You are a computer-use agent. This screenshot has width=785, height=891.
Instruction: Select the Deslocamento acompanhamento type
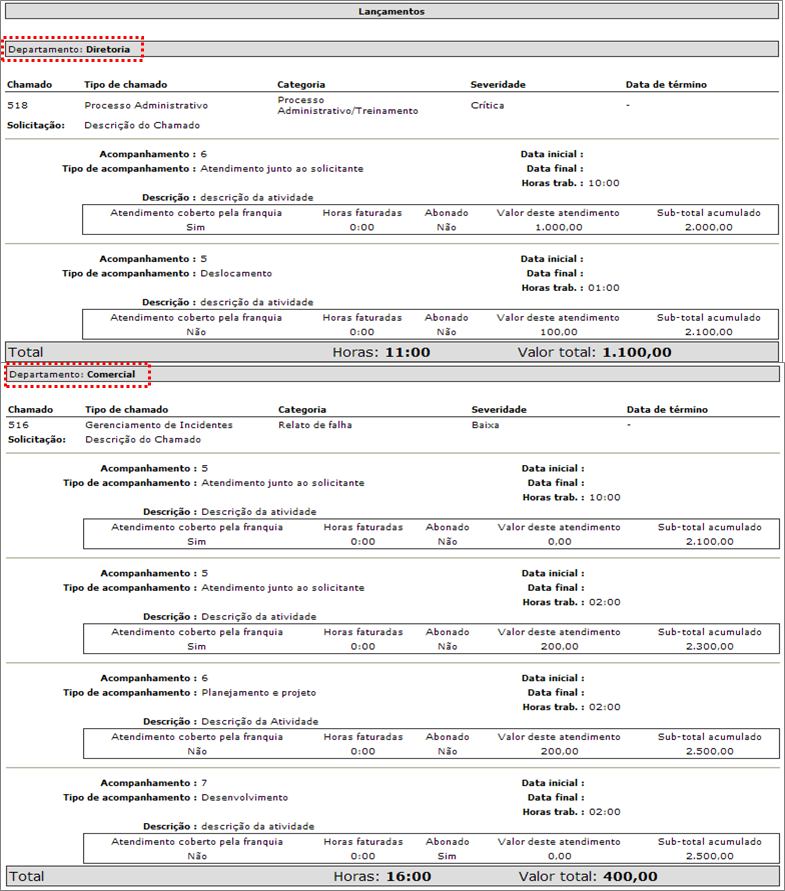click(236, 273)
